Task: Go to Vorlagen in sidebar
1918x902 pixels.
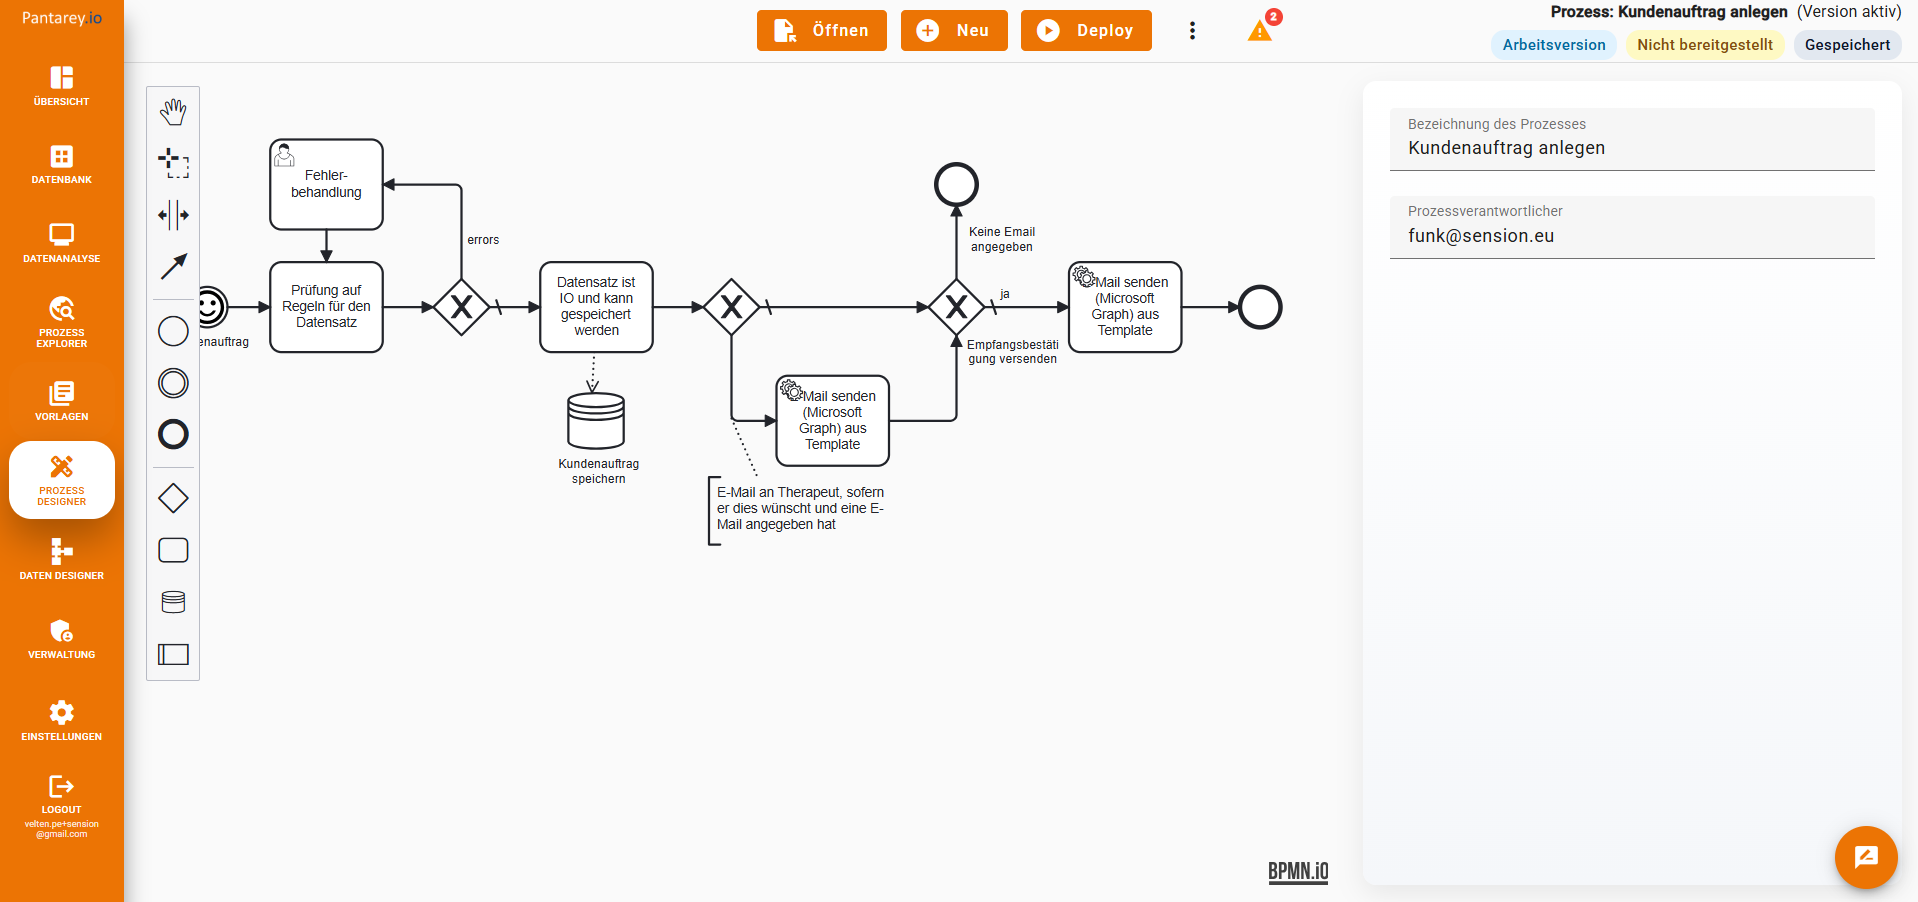Action: 62,401
